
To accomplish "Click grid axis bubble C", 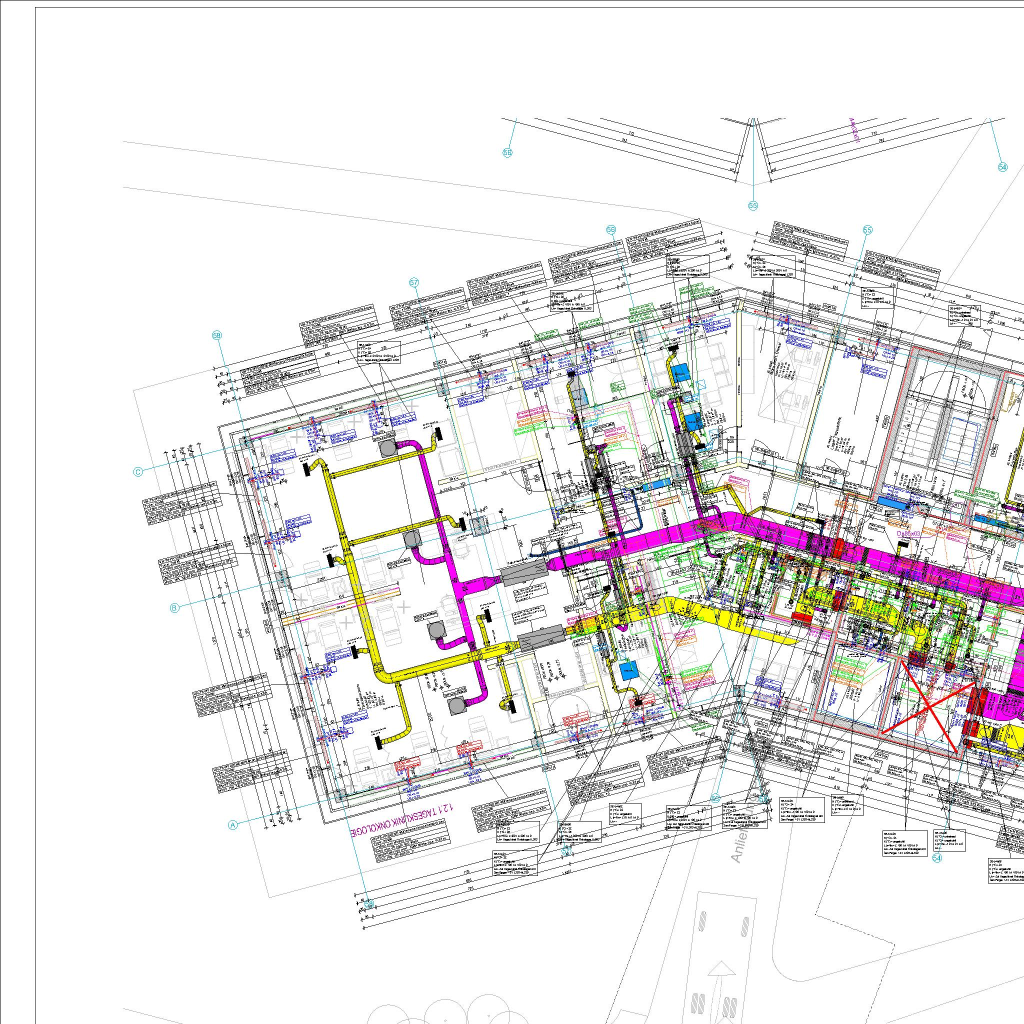I will click(x=138, y=472).
